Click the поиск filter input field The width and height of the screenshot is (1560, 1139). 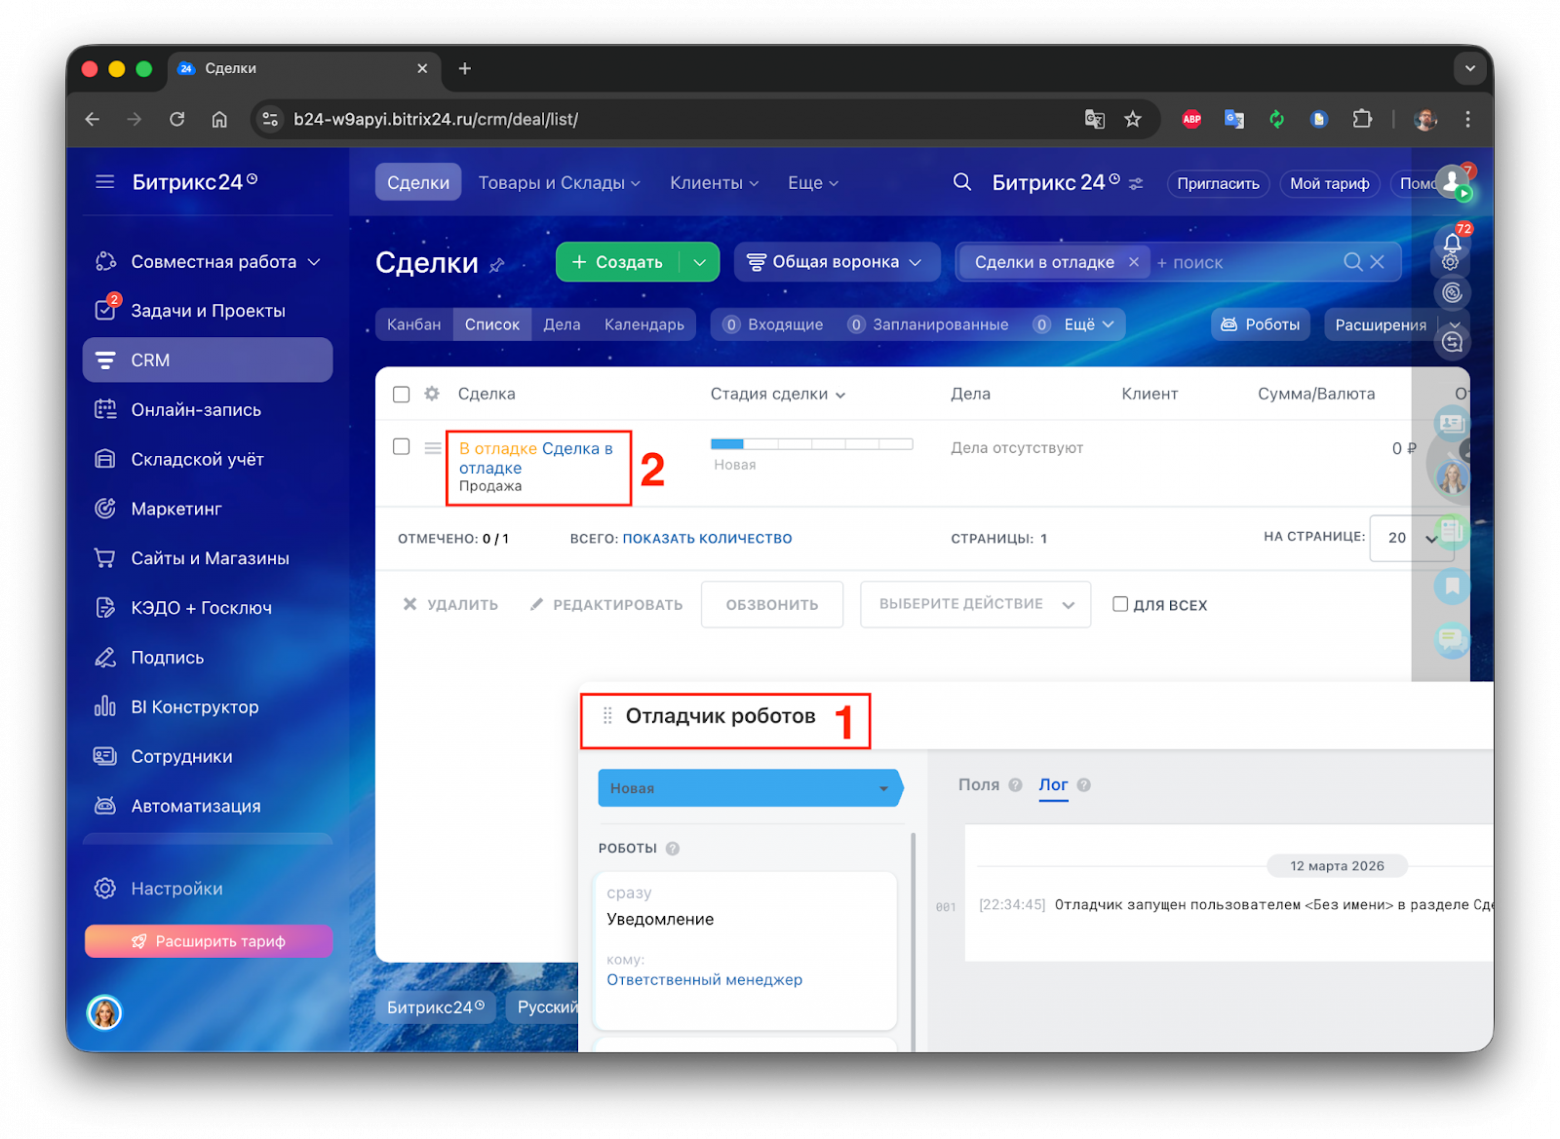pyautogui.click(x=1245, y=262)
